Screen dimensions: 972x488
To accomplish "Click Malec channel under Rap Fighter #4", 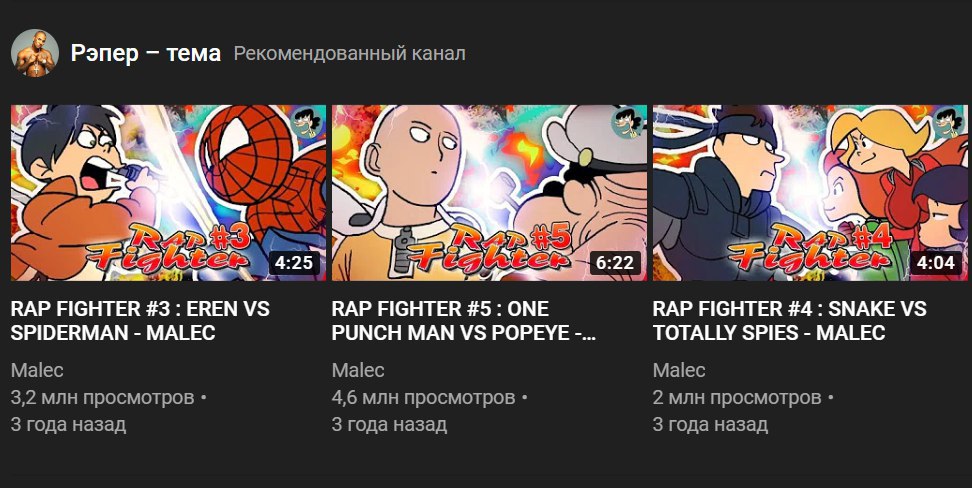I will point(679,370).
